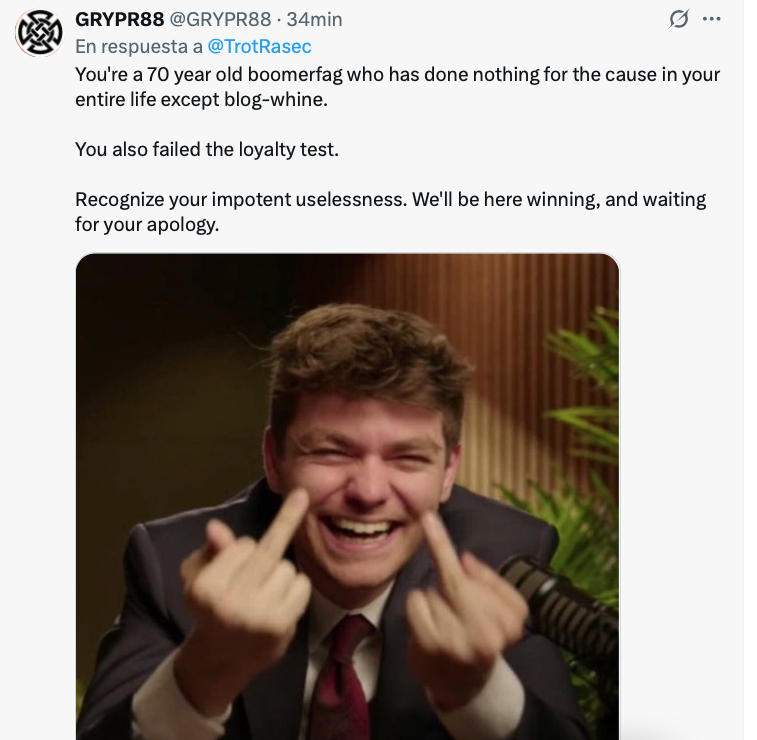The height and width of the screenshot is (740, 757).
Task: Select the "You also failed the loyalty test." line
Action: tap(207, 149)
